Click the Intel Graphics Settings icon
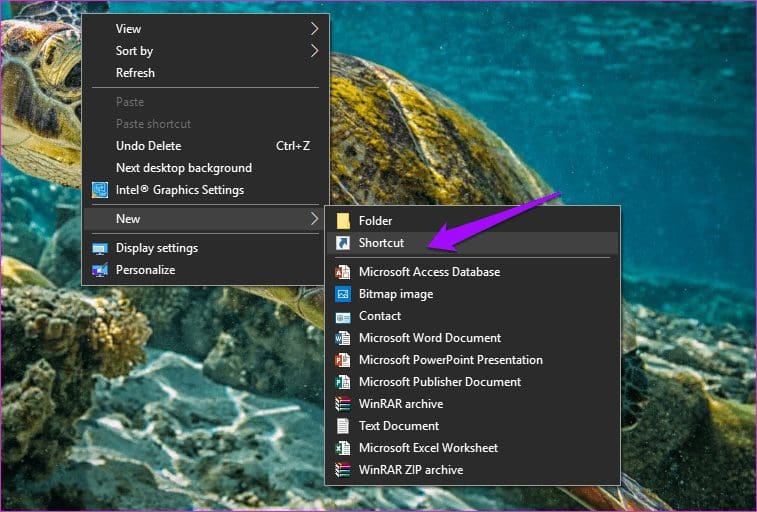 100,190
